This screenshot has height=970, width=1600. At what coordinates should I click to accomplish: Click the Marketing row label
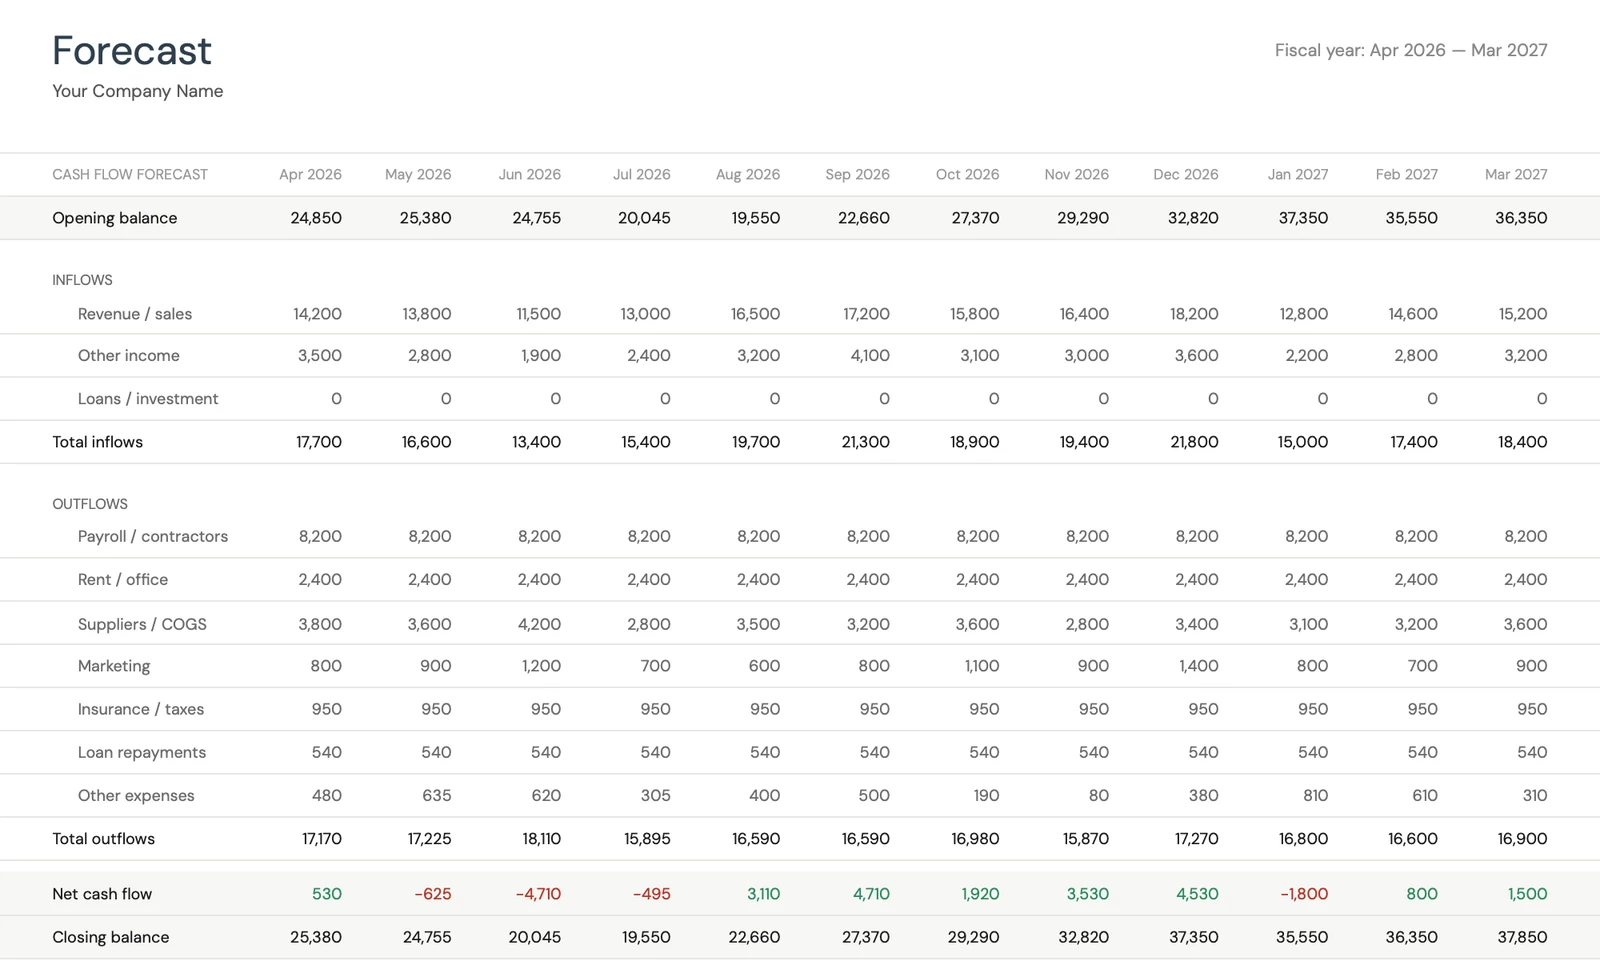(x=114, y=665)
